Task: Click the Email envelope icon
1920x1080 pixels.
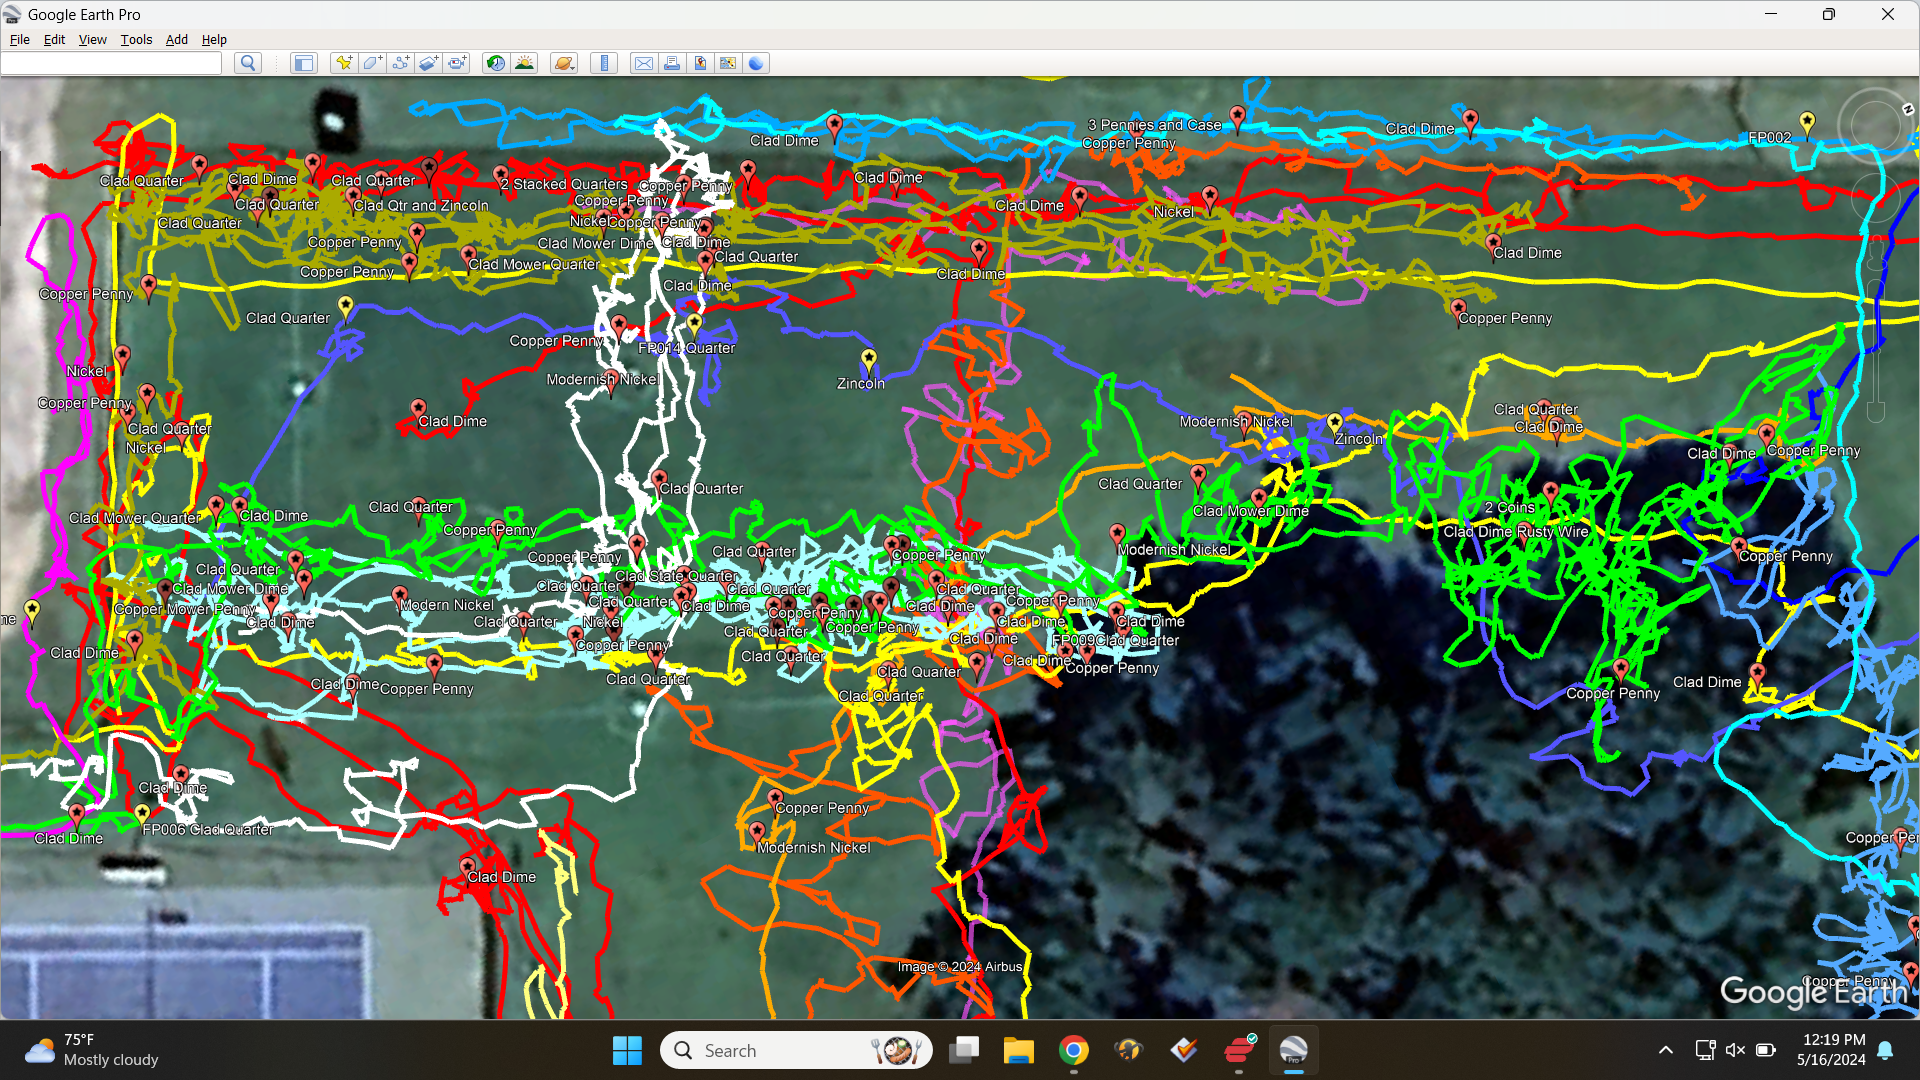Action: point(644,63)
